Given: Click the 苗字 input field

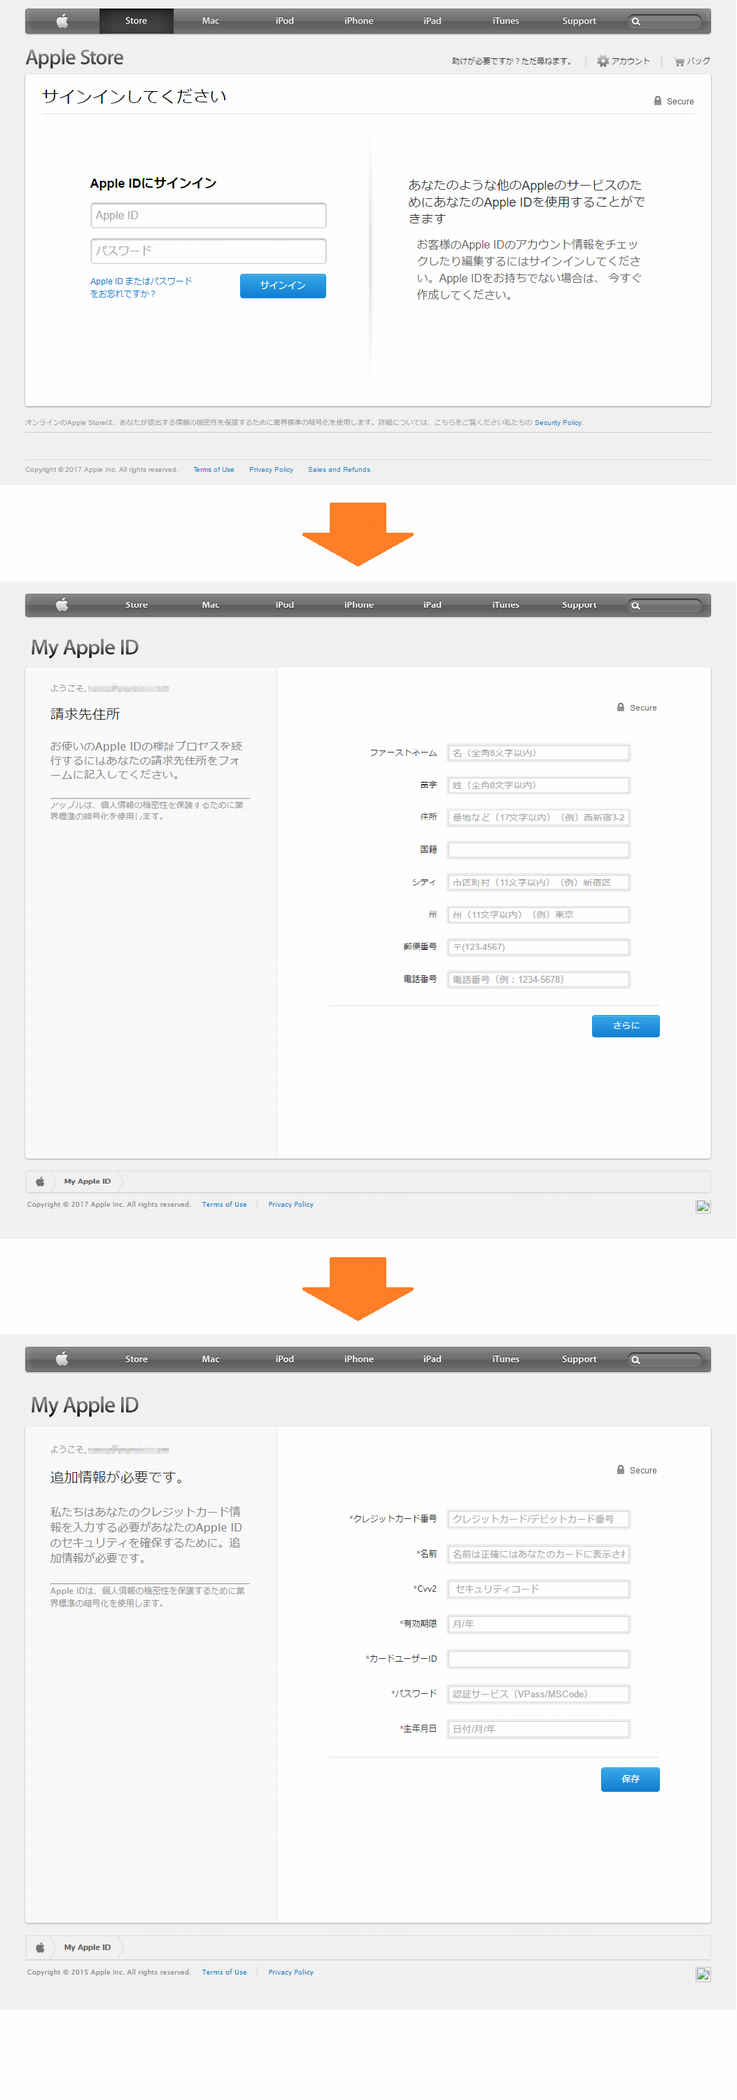Looking at the screenshot, I should coord(539,785).
